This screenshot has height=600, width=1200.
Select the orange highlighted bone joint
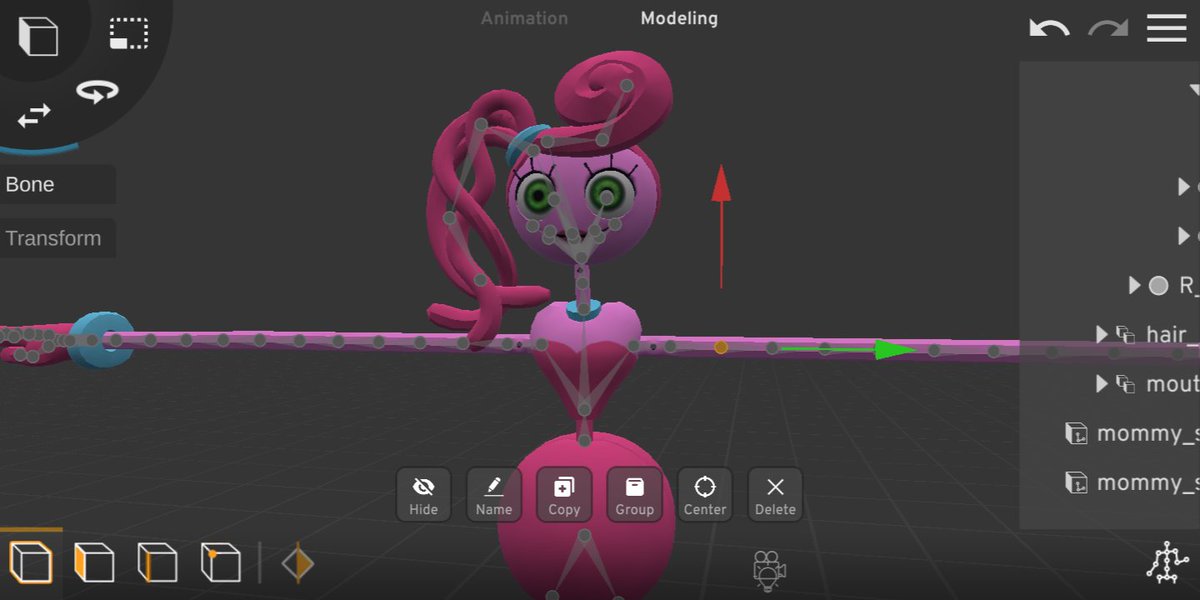721,348
